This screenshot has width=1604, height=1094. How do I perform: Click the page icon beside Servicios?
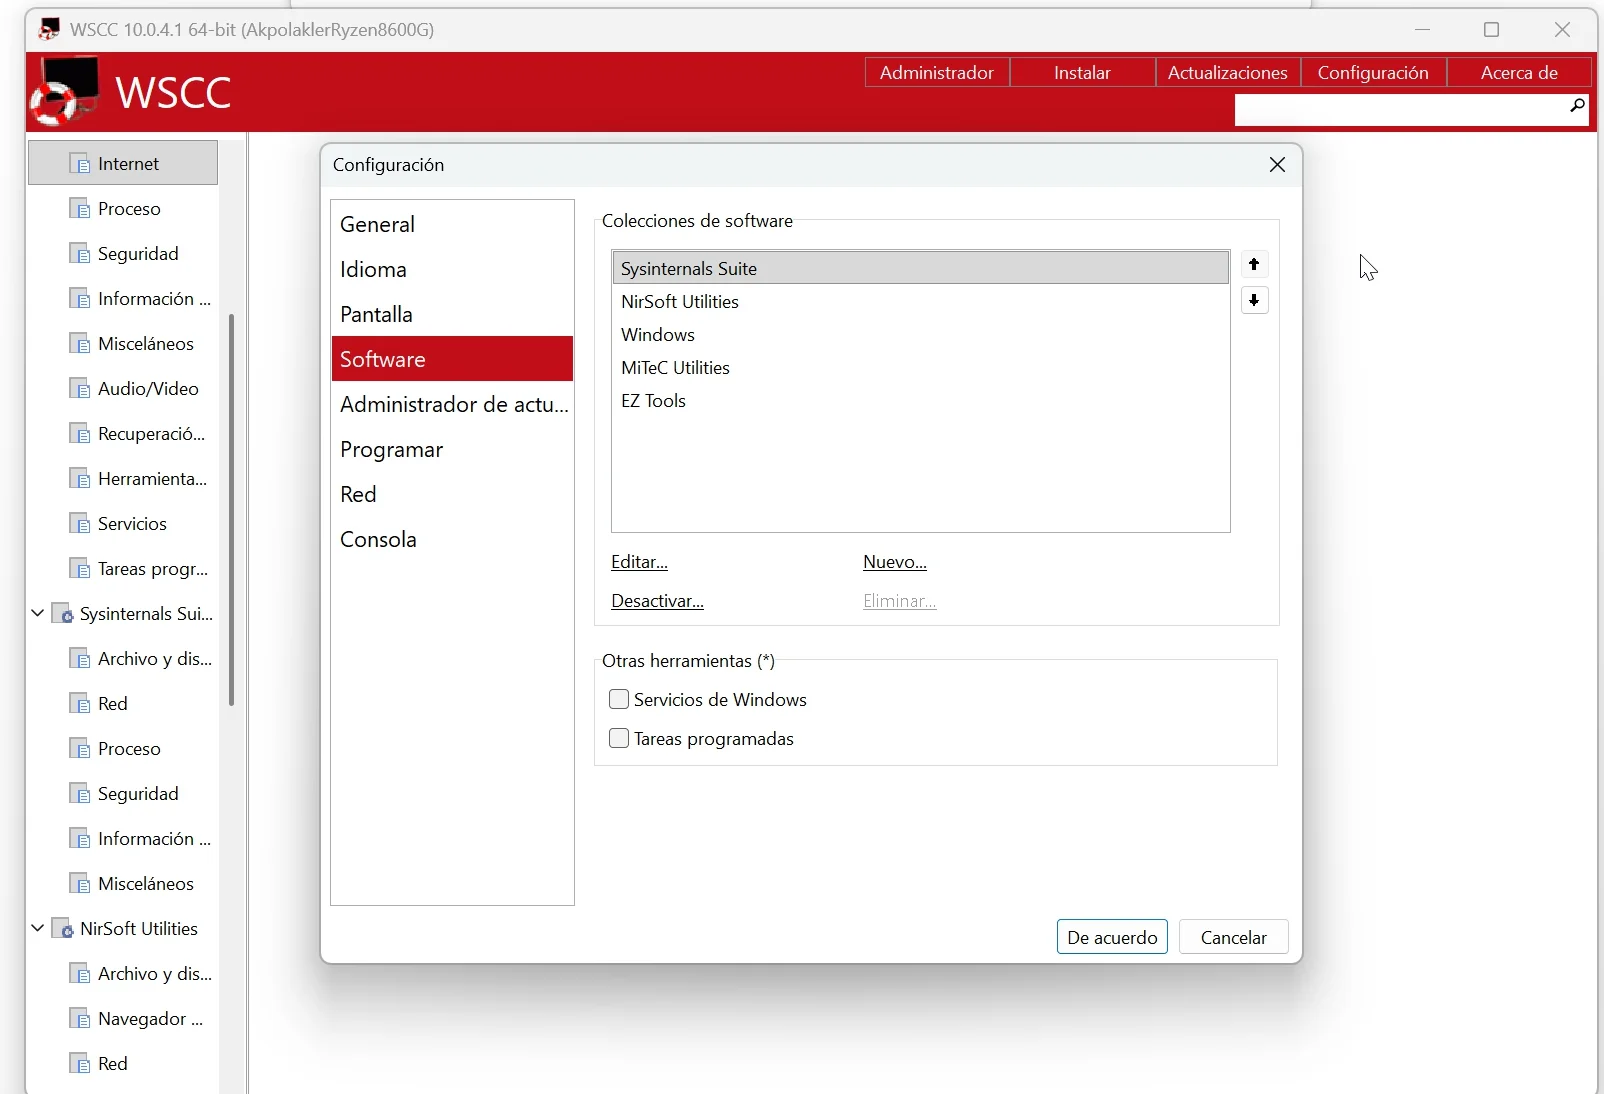(x=80, y=524)
